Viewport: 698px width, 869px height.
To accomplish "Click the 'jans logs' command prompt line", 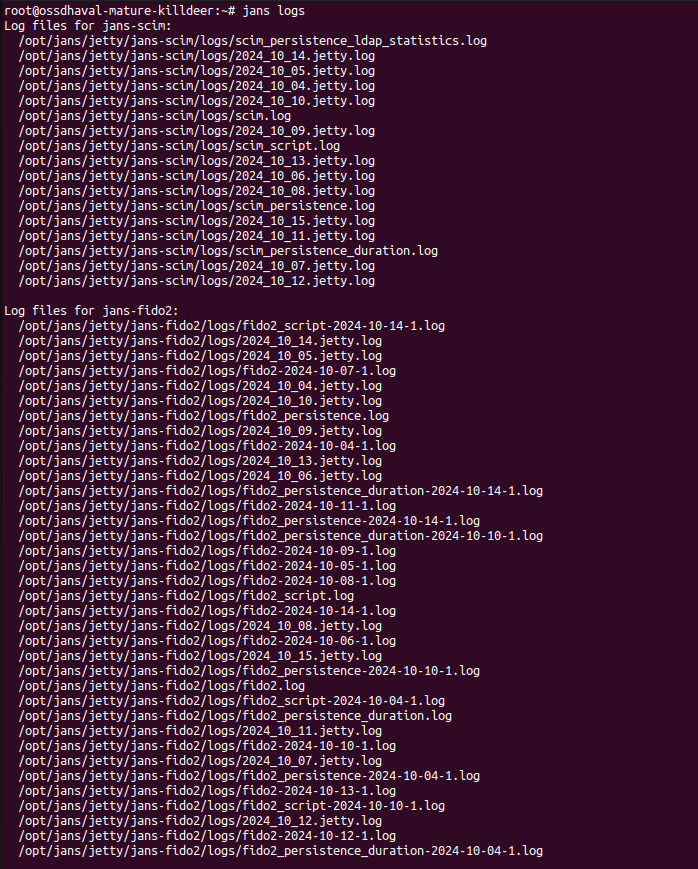I will tap(155, 10).
